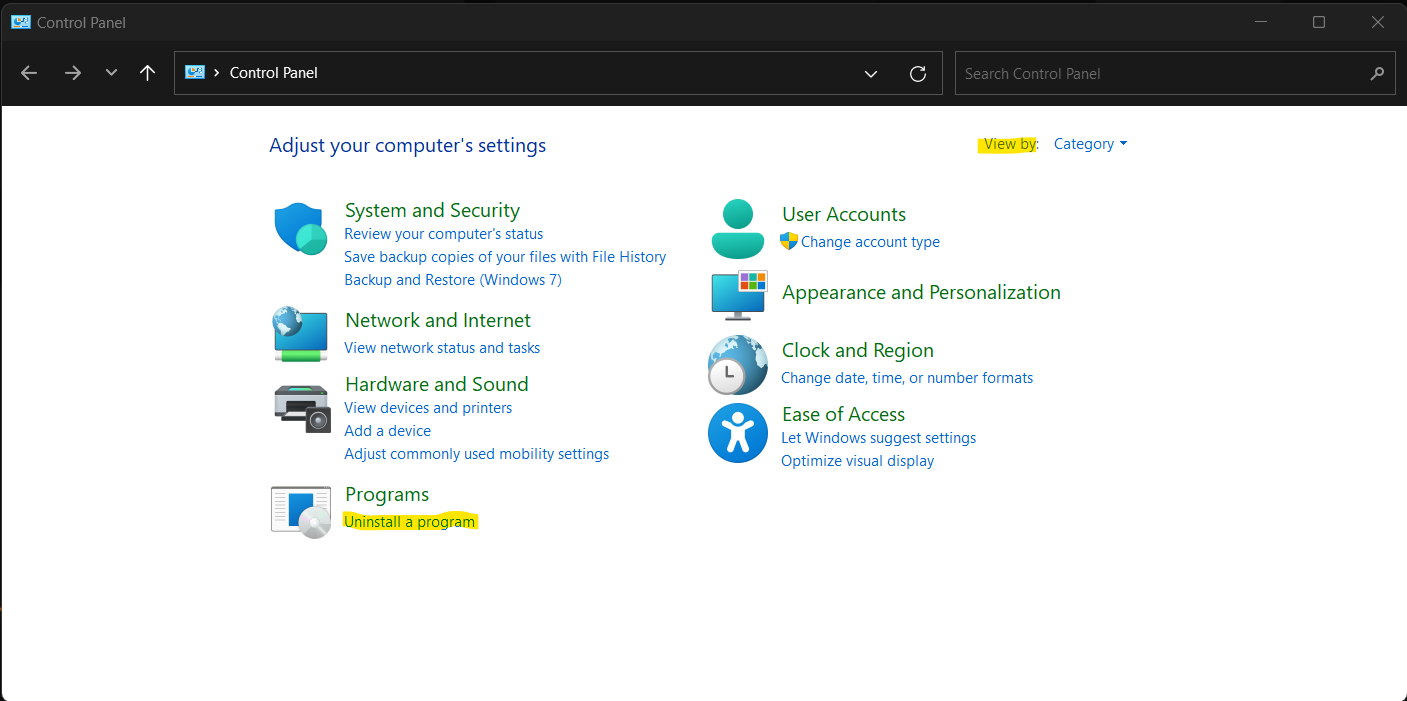Open the View by Category dropdown
This screenshot has width=1407, height=701.
coord(1090,144)
